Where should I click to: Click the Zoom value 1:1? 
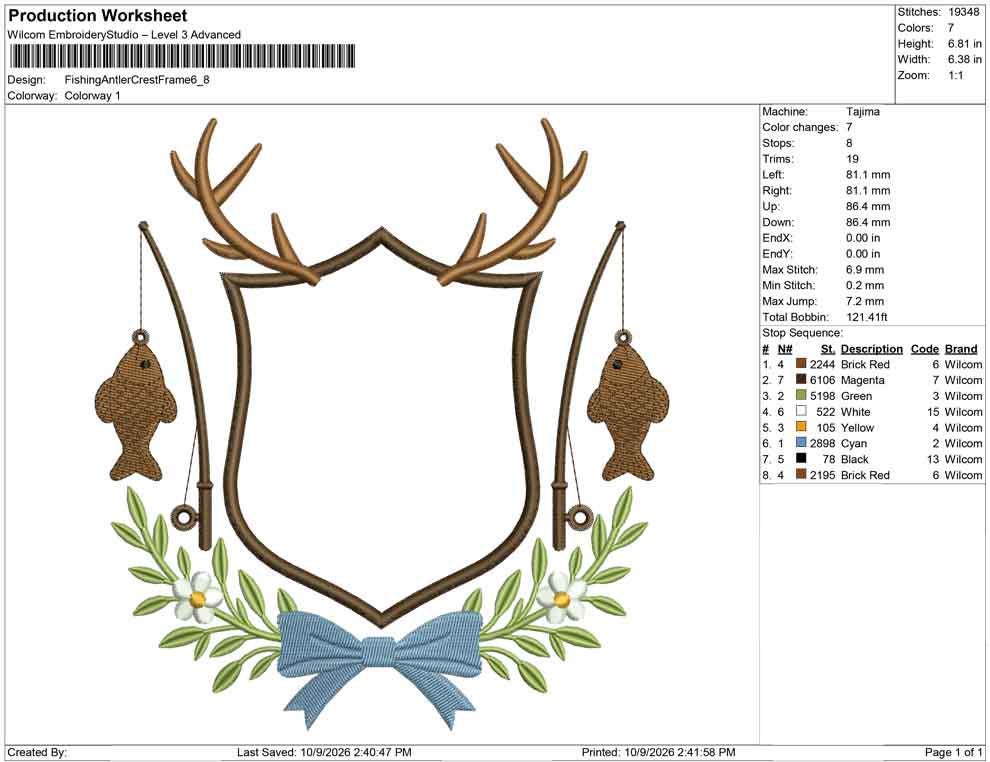[x=955, y=75]
